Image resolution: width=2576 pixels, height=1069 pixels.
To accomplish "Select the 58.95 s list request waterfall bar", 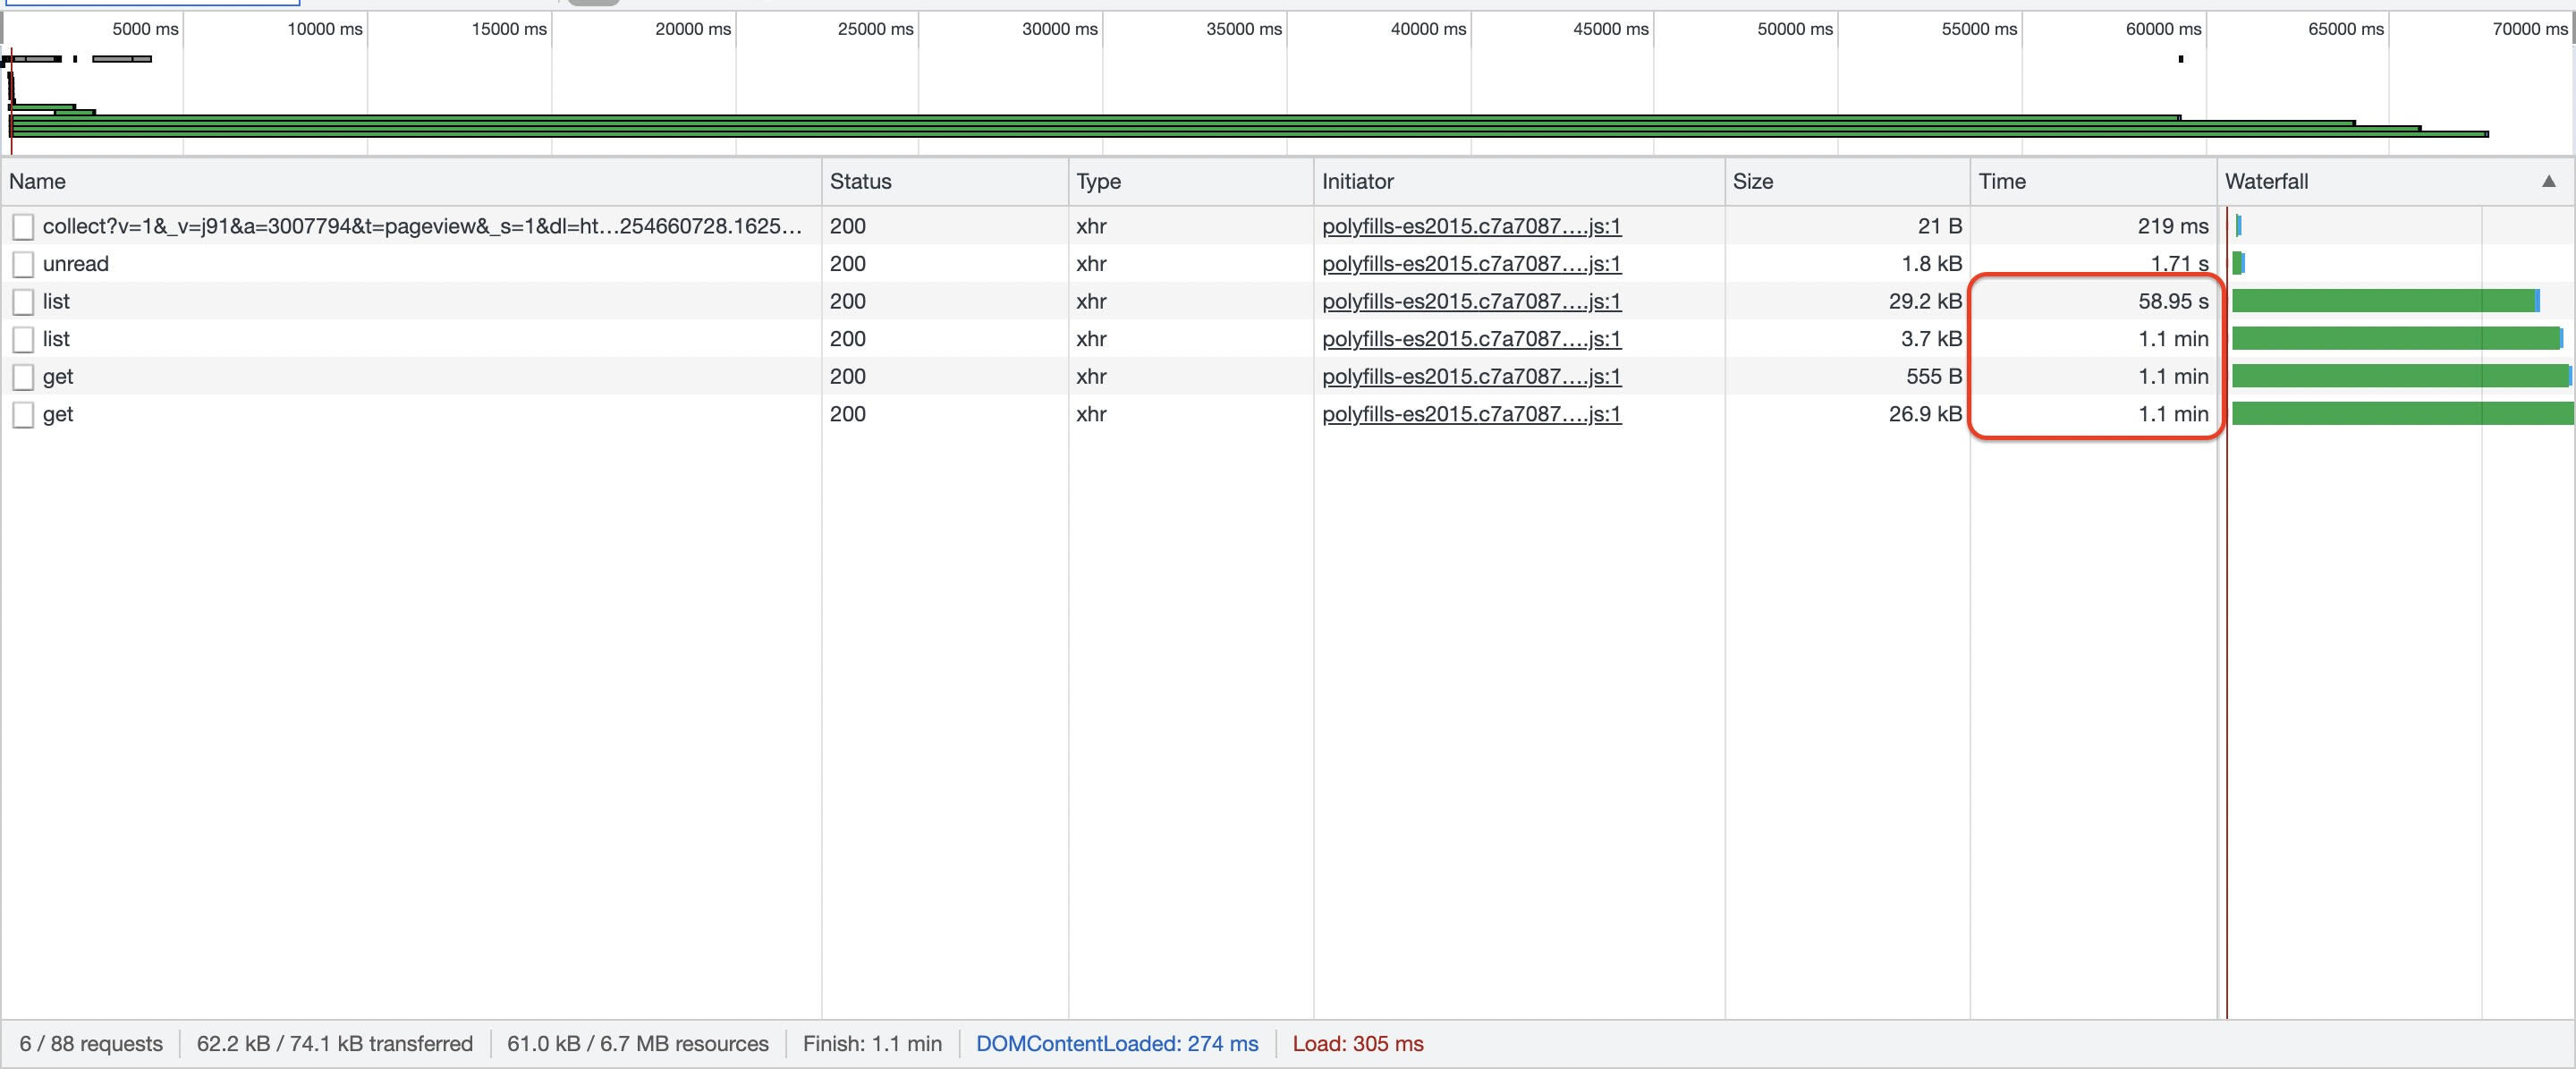I will tap(2384, 301).
